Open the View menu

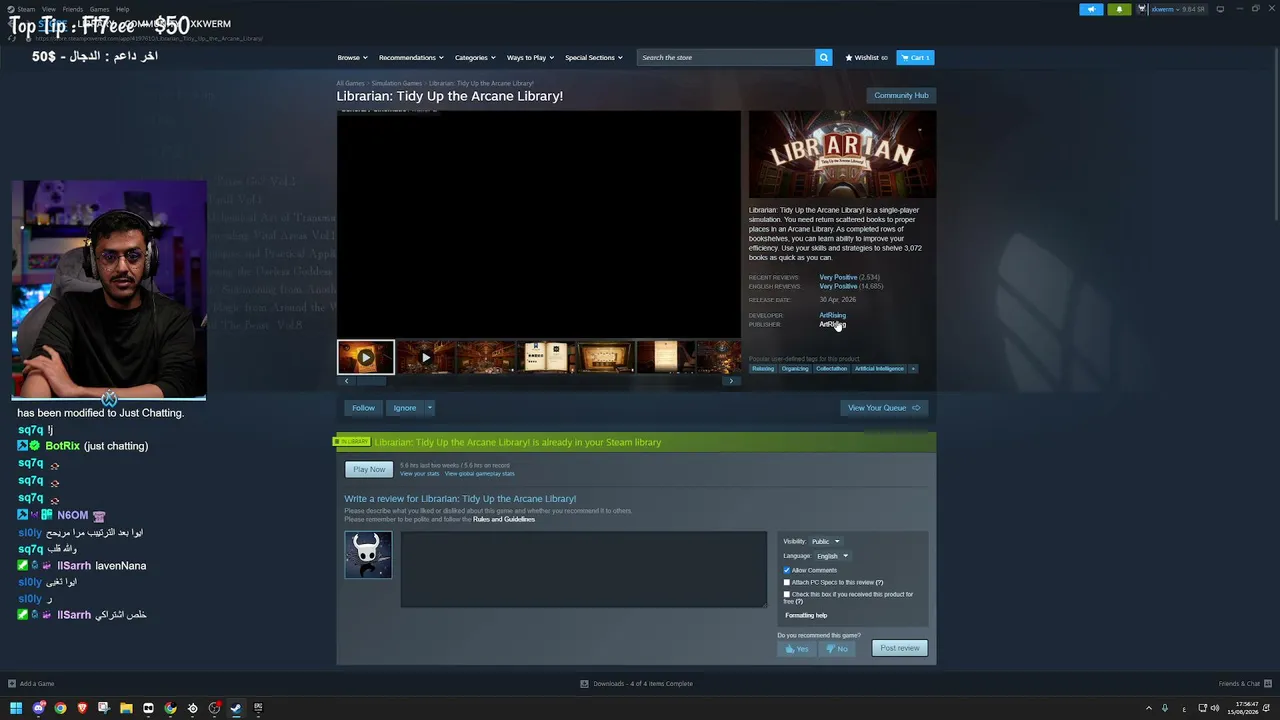[x=49, y=9]
